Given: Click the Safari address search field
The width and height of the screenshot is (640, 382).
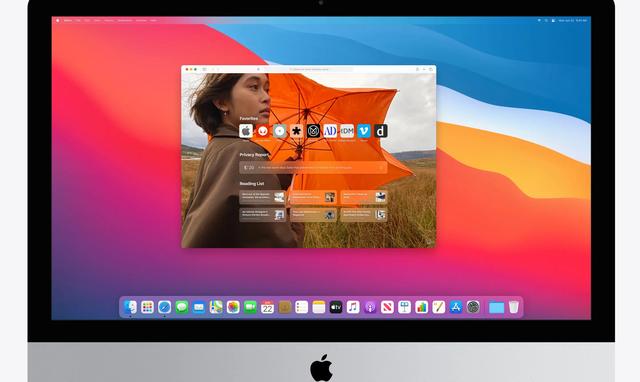Looking at the screenshot, I should click(x=309, y=69).
